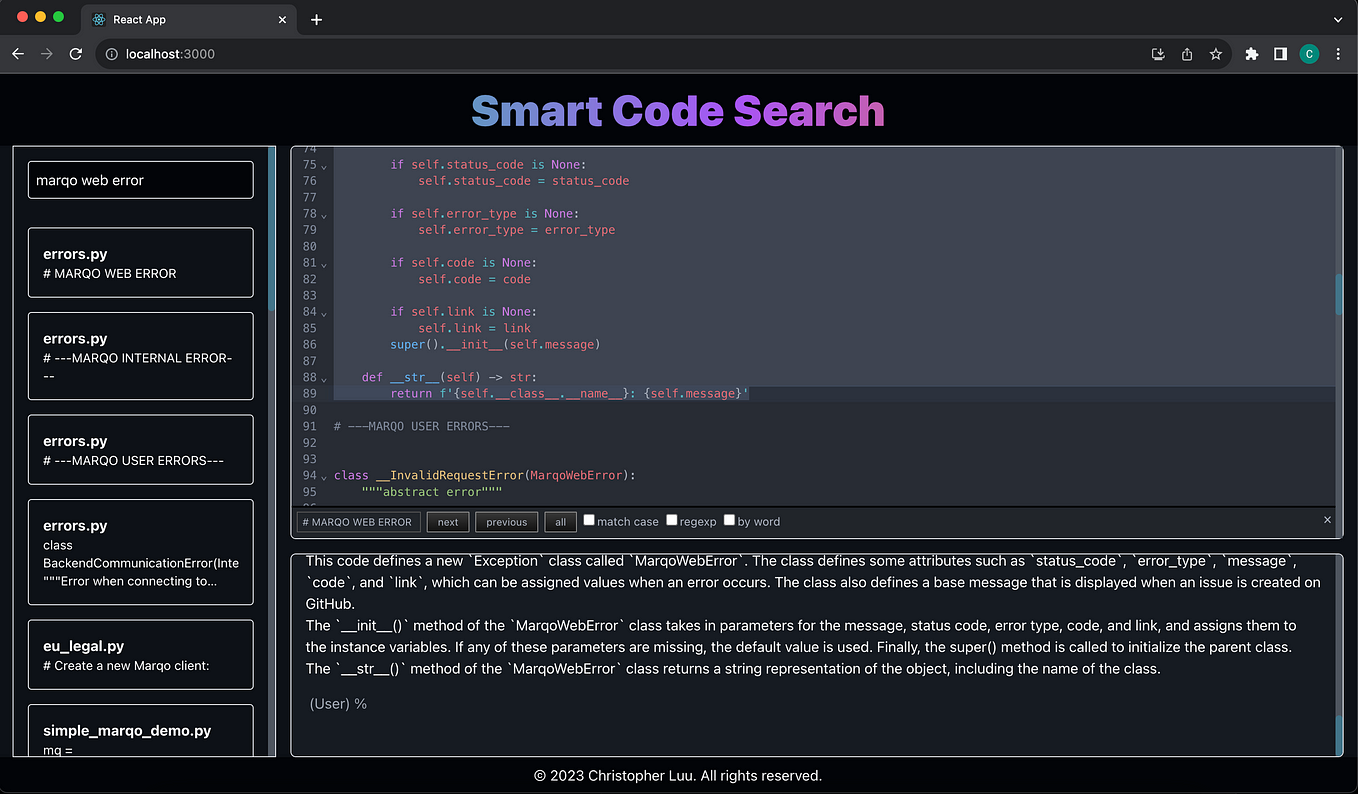The width and height of the screenshot is (1358, 794).
Task: Click the explanation panel scrollbar
Action: tap(1339, 735)
